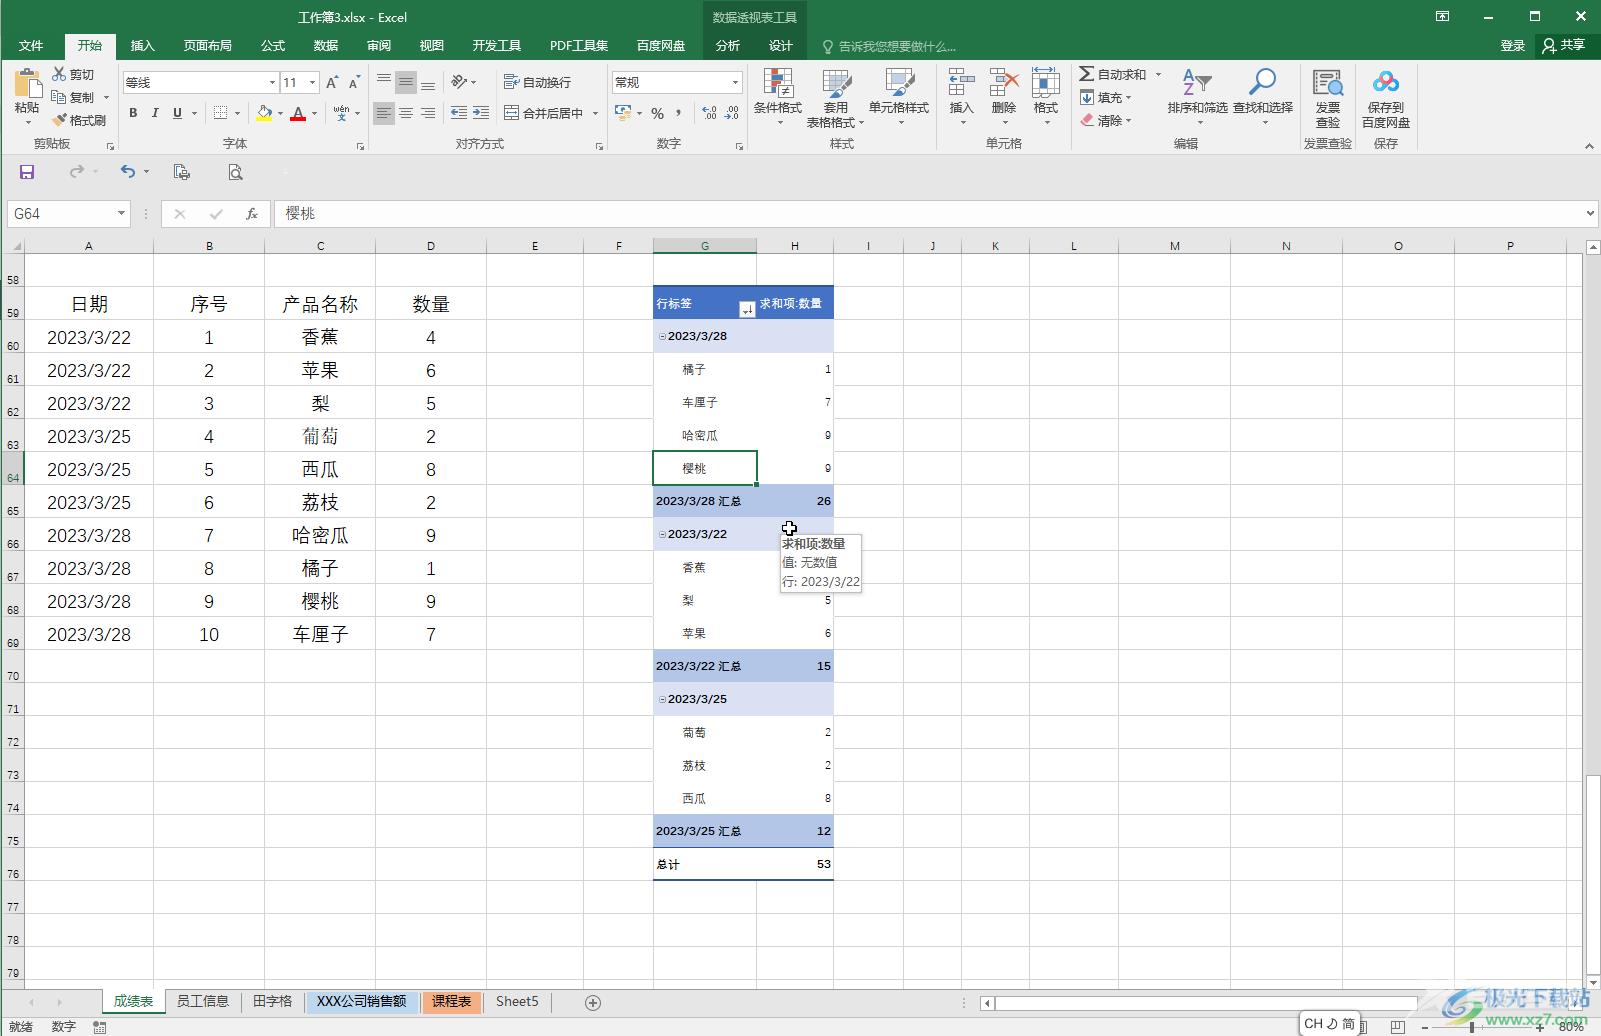Click invoice check 发票查验 icon

(x=1327, y=97)
